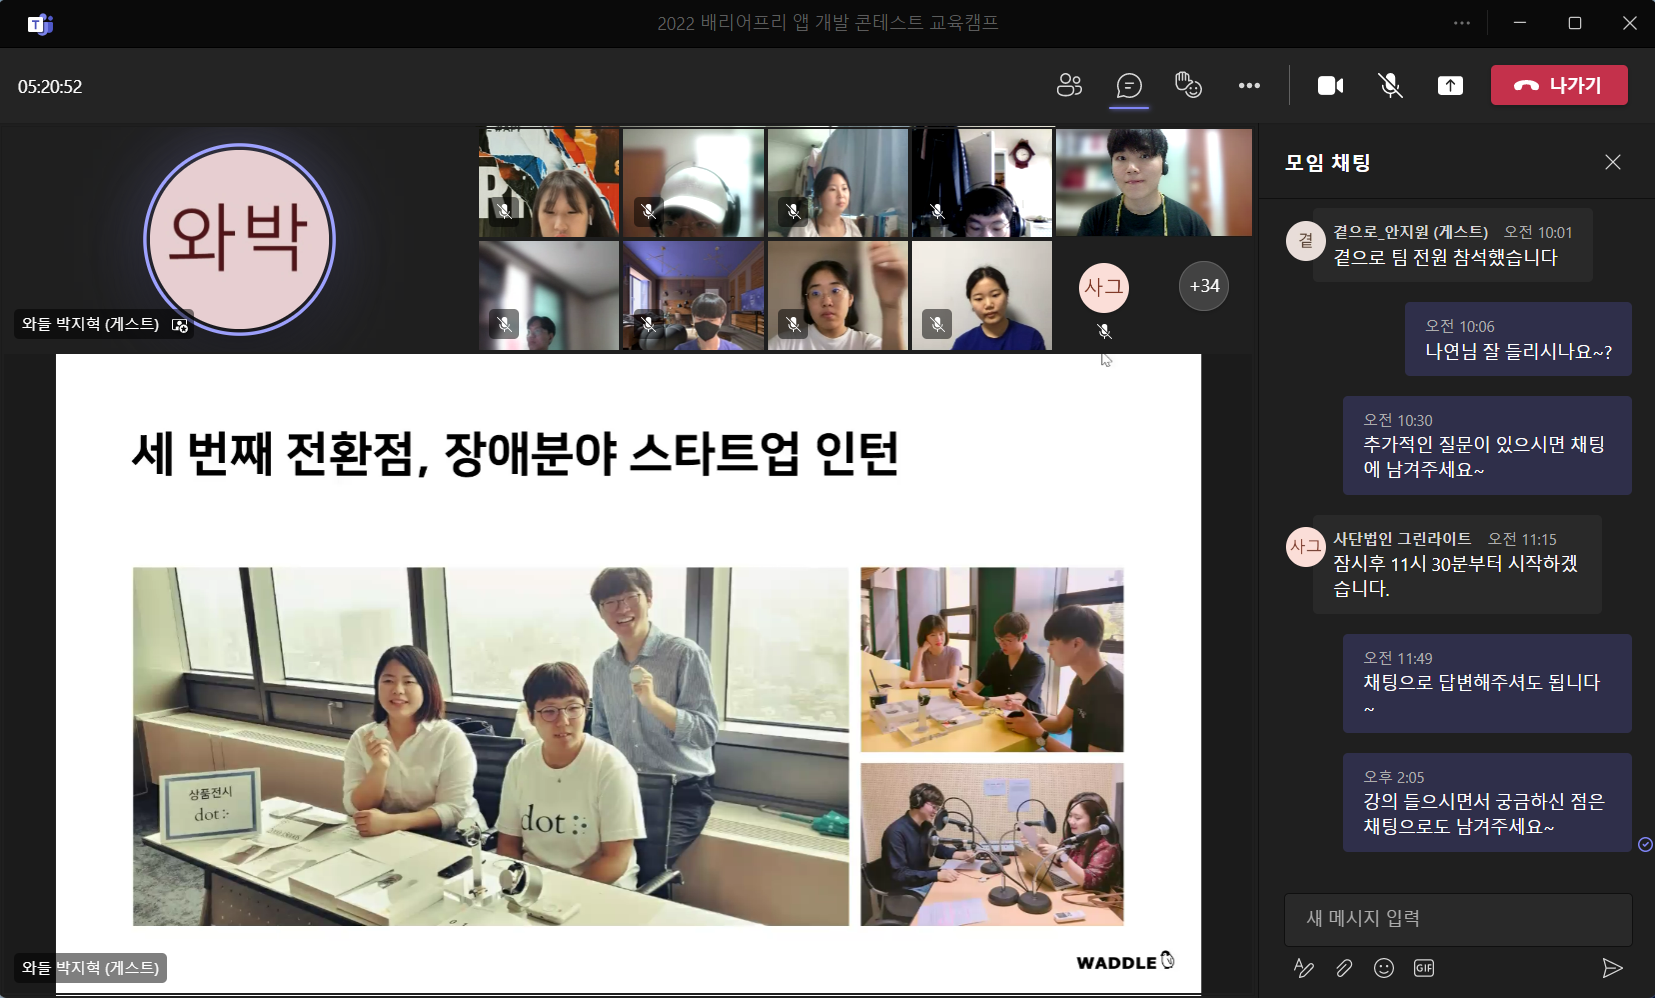Open the share content tray
The height and width of the screenshot is (998, 1655).
pyautogui.click(x=1450, y=86)
